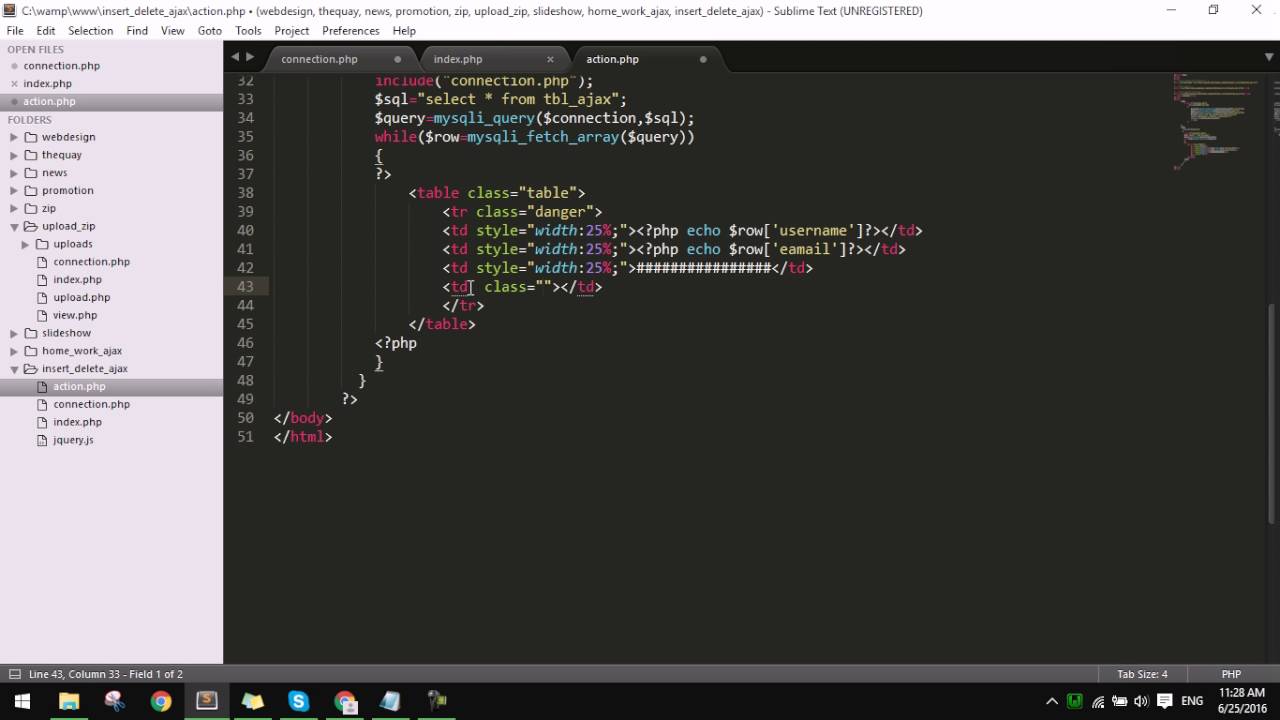Close the index.php tab with its X
The height and width of the screenshot is (720, 1280).
click(550, 59)
